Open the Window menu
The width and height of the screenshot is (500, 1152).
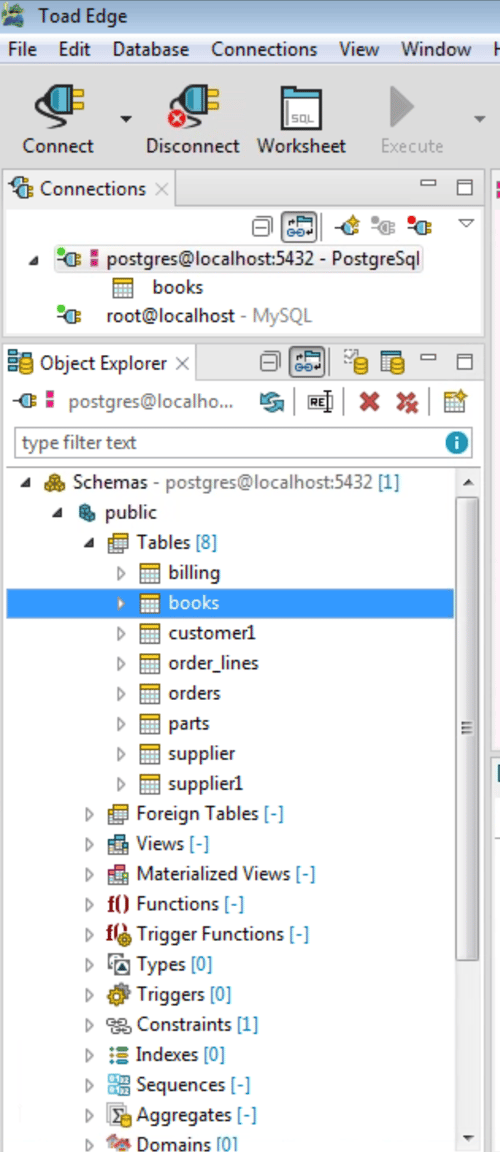[x=436, y=50]
